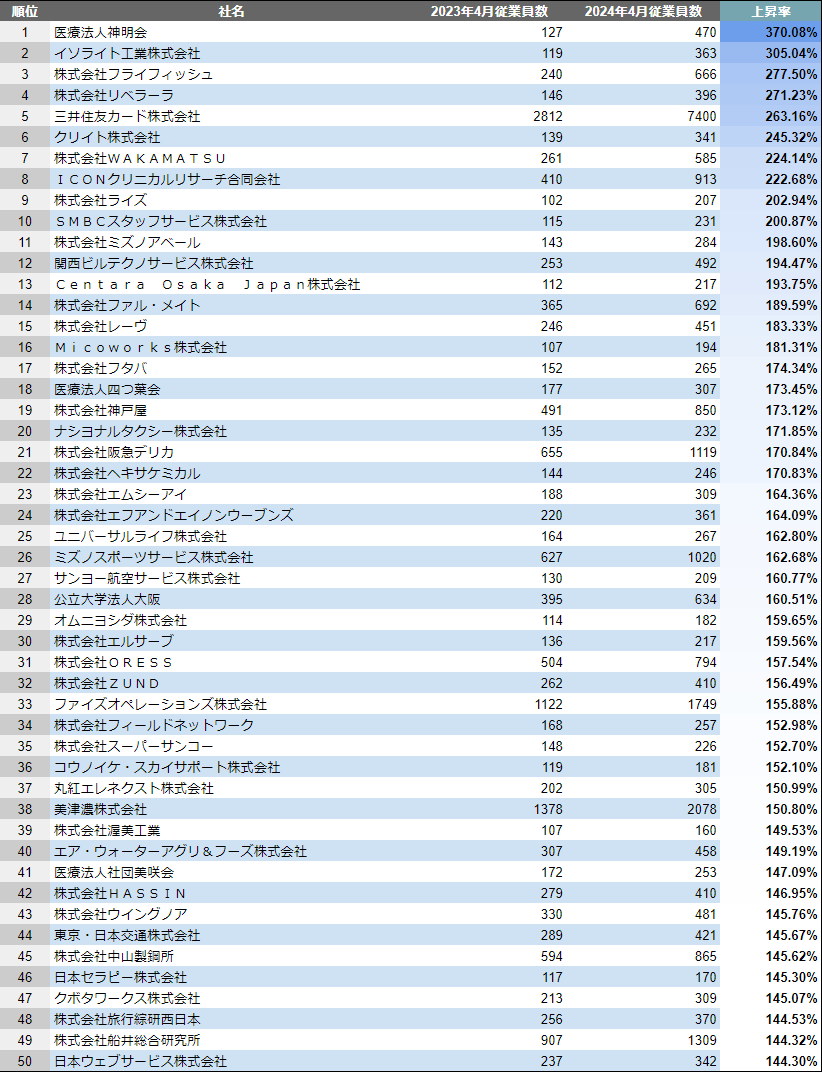Click 株式会社エルサーブ cell
This screenshot has width=822, height=1073.
tap(114, 641)
